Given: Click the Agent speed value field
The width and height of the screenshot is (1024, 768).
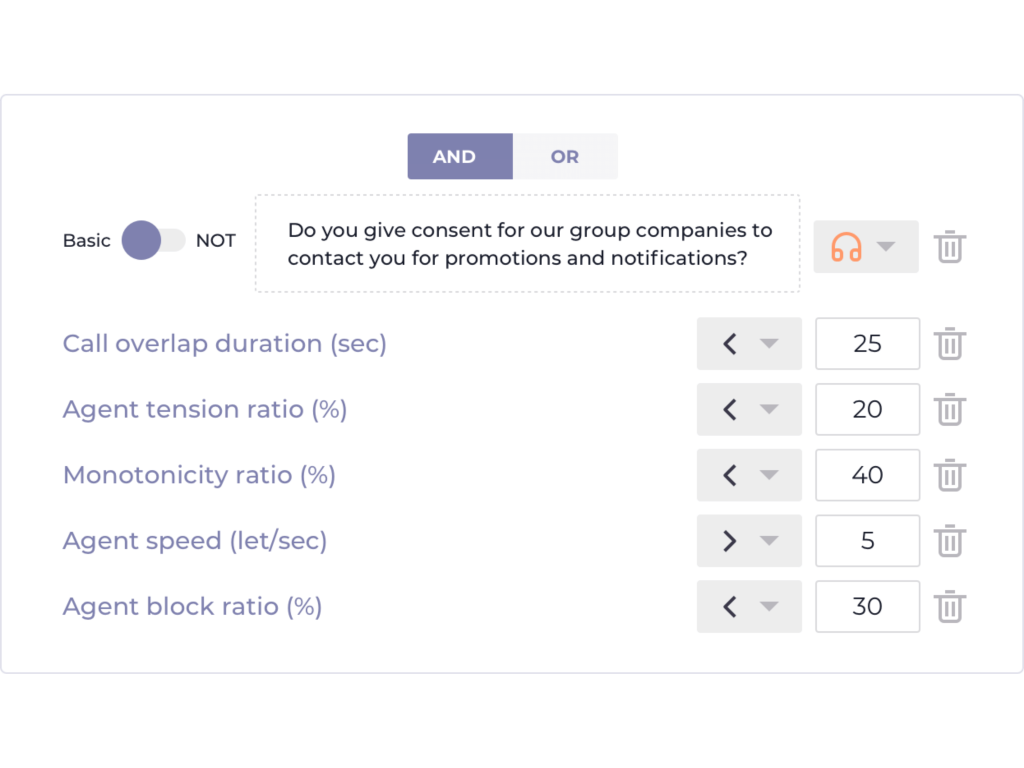Looking at the screenshot, I should coord(867,541).
